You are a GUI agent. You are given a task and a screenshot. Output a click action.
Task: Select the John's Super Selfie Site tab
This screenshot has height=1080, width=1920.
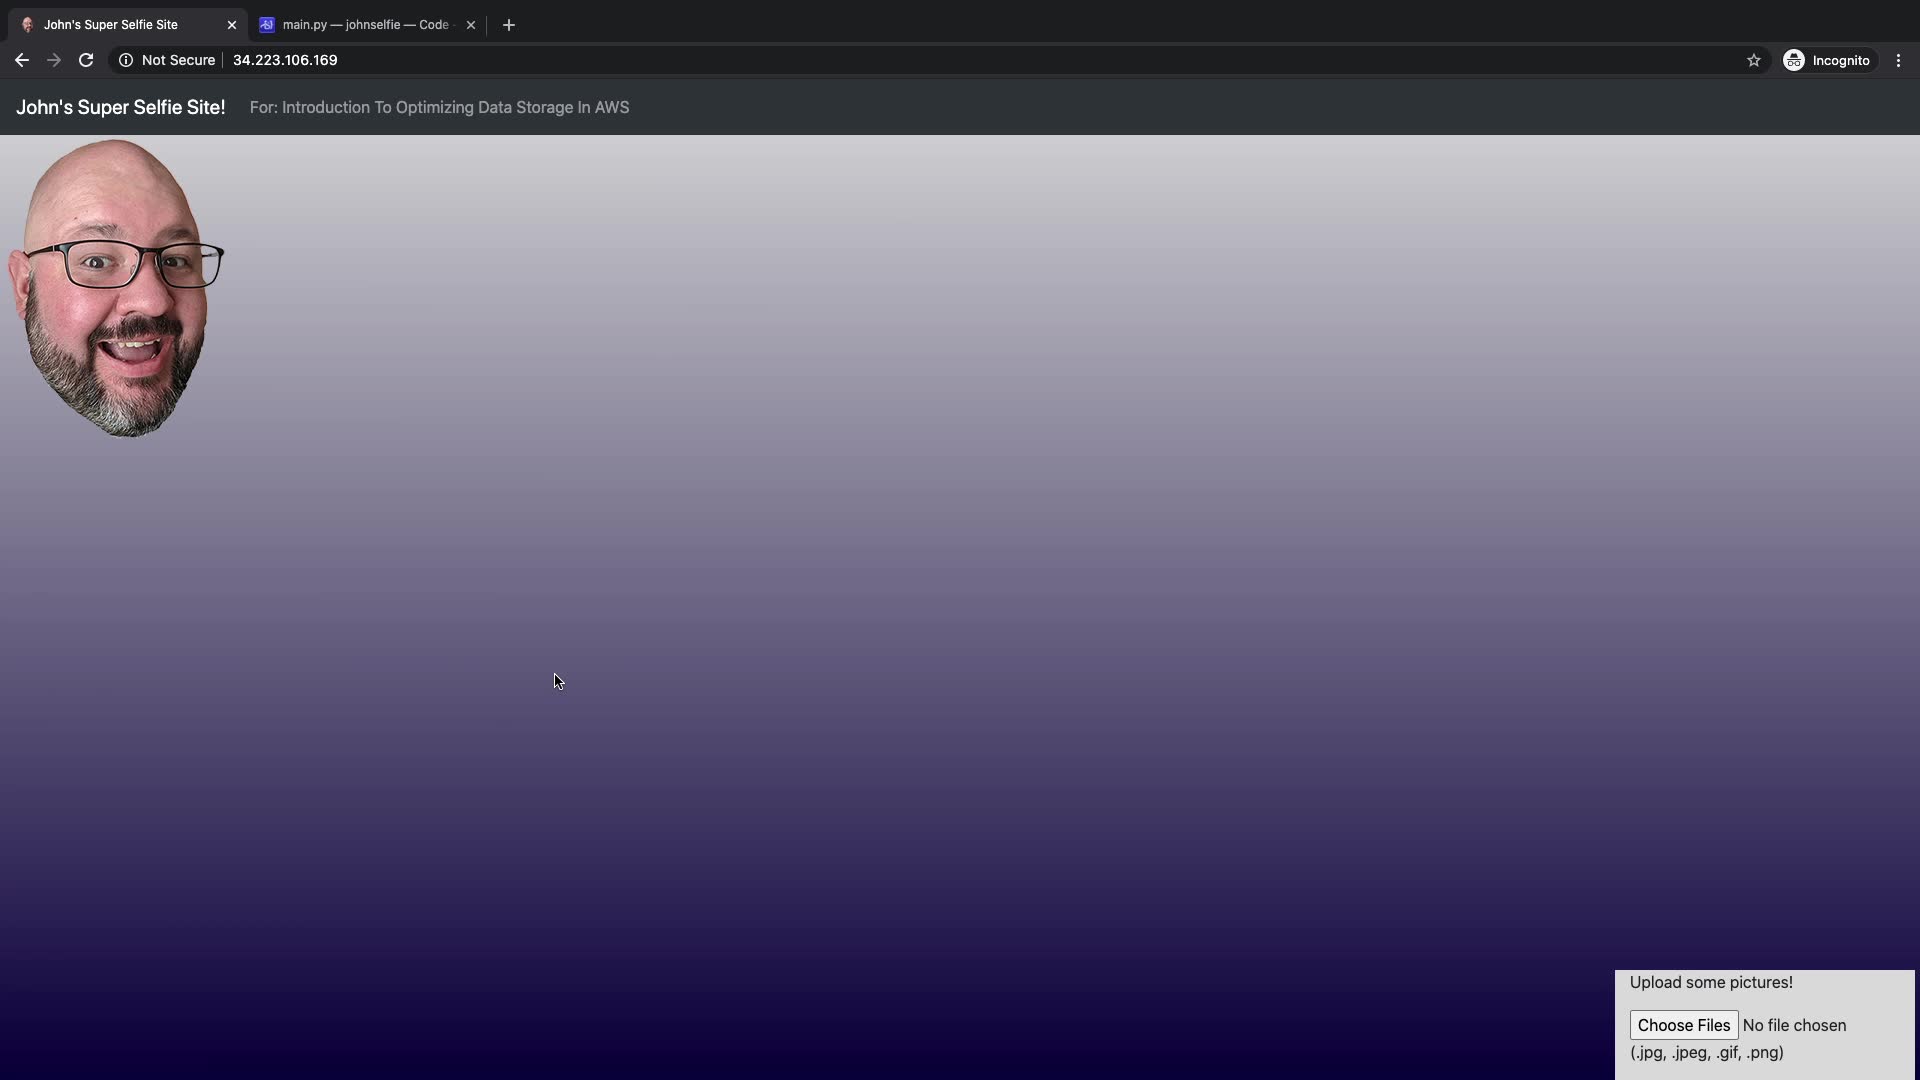110,25
